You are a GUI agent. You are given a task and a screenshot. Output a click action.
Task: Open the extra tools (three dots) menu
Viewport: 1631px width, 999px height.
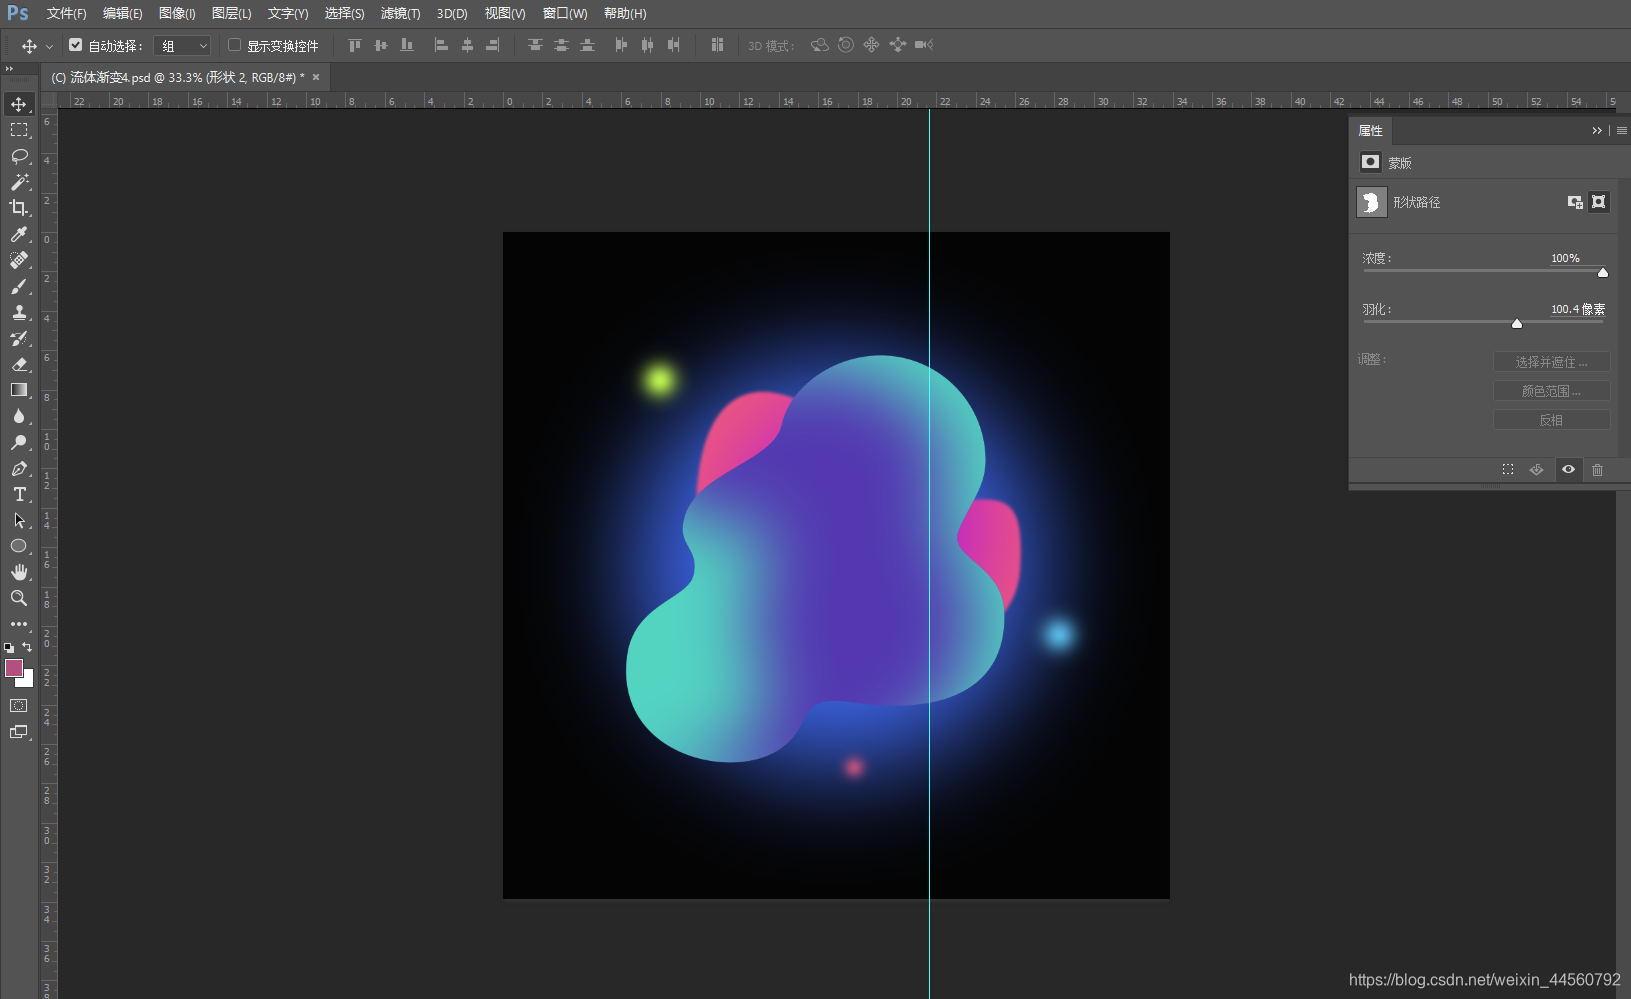pos(19,624)
